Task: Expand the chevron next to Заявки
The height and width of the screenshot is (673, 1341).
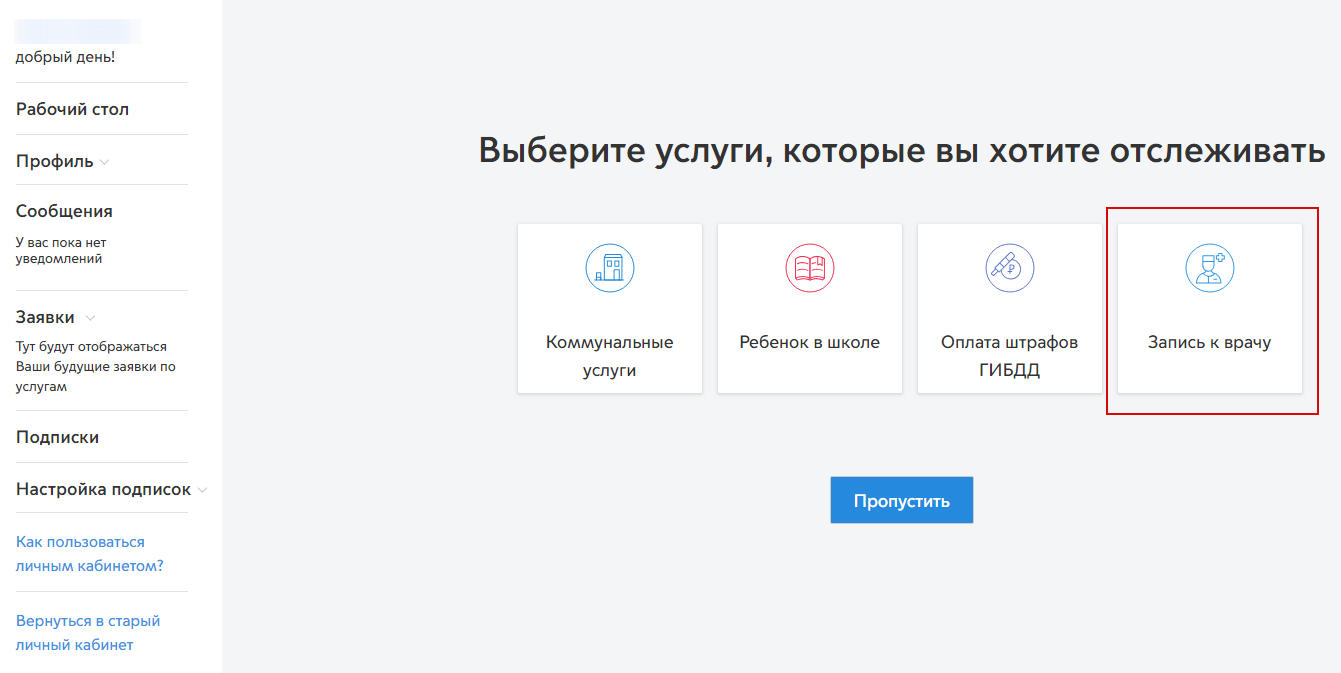Action: click(x=90, y=318)
